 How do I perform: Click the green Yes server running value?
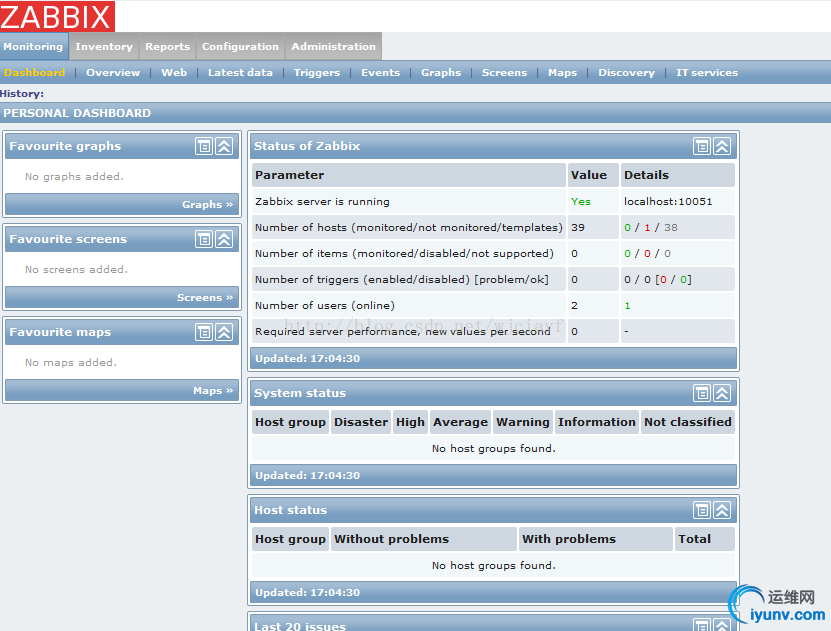tap(580, 201)
